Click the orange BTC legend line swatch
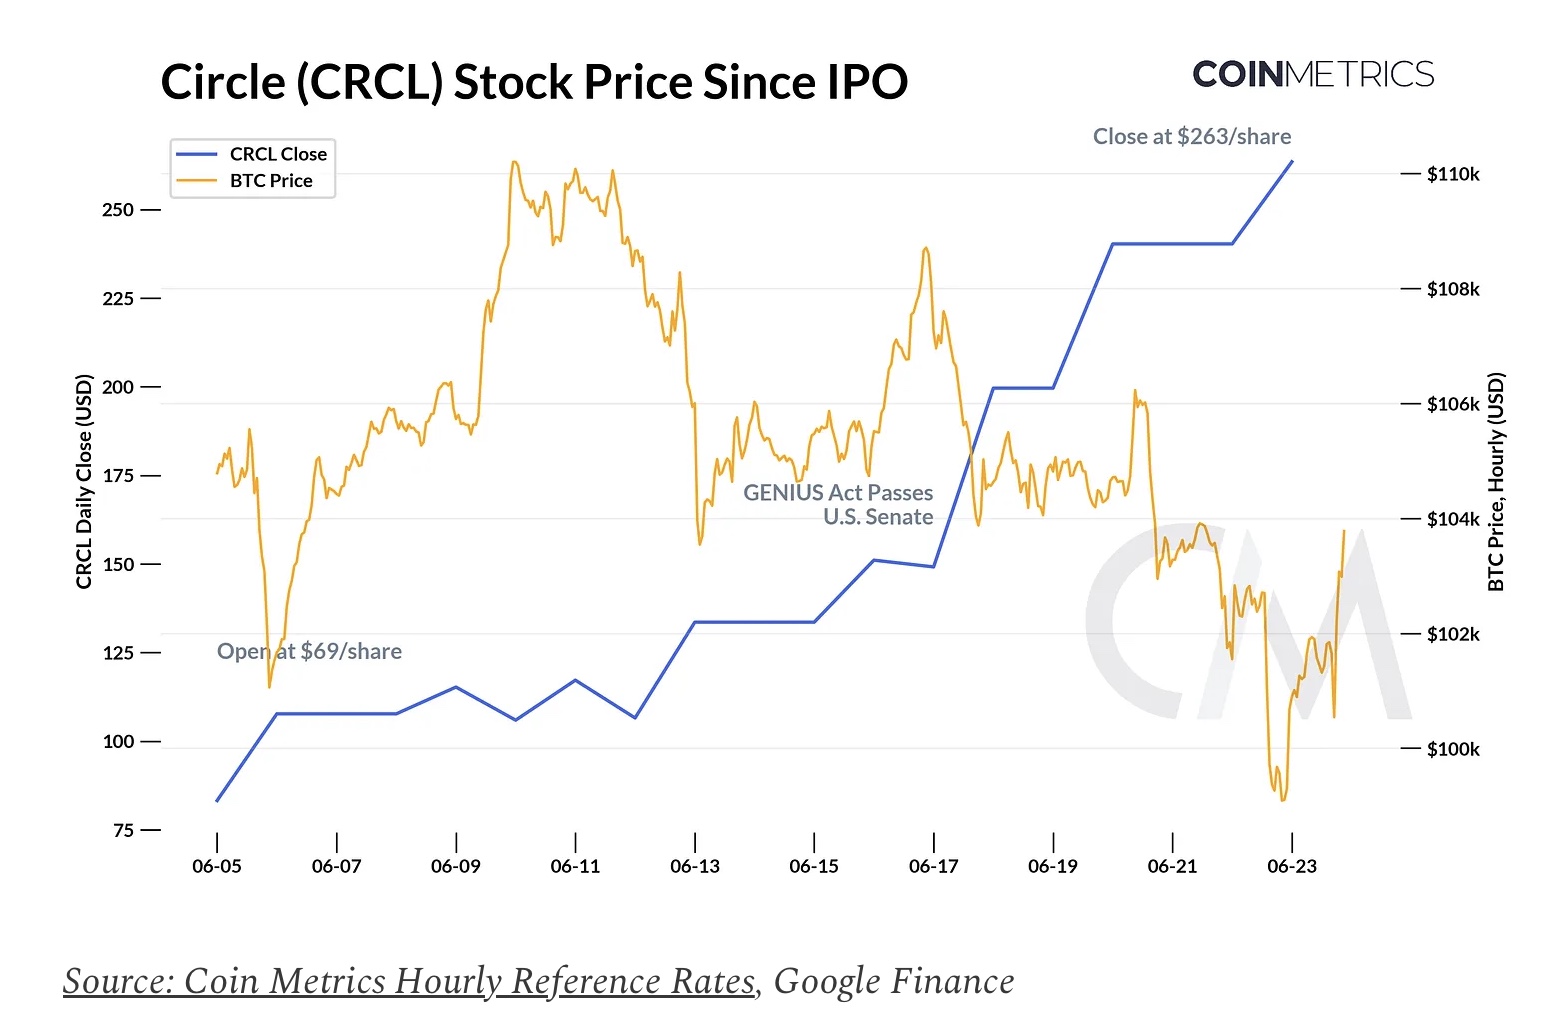 196,181
